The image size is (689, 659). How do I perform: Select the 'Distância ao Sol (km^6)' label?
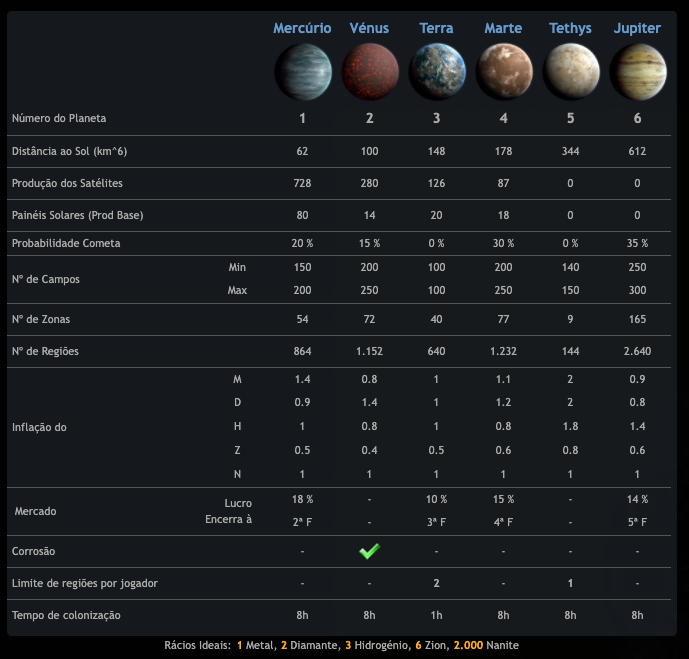[x=69, y=151]
